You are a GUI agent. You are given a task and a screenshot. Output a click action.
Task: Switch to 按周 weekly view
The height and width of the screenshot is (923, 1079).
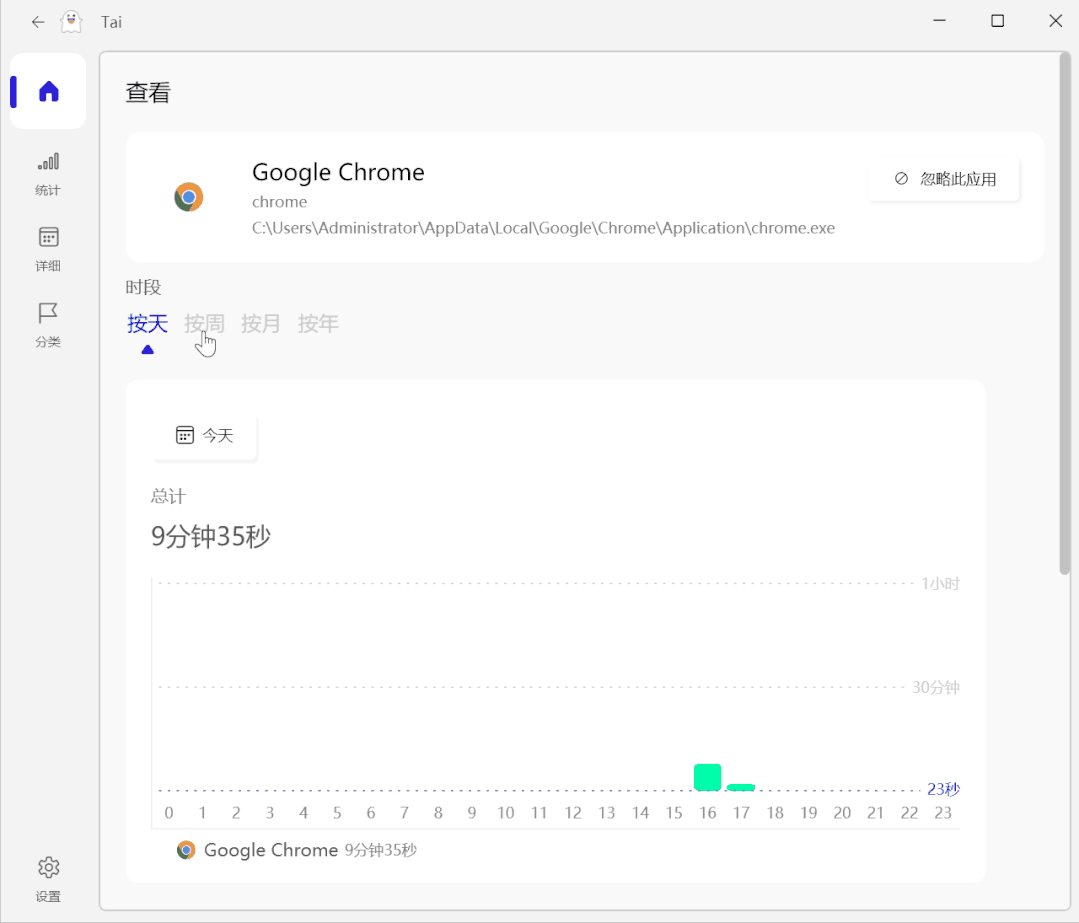coord(204,324)
